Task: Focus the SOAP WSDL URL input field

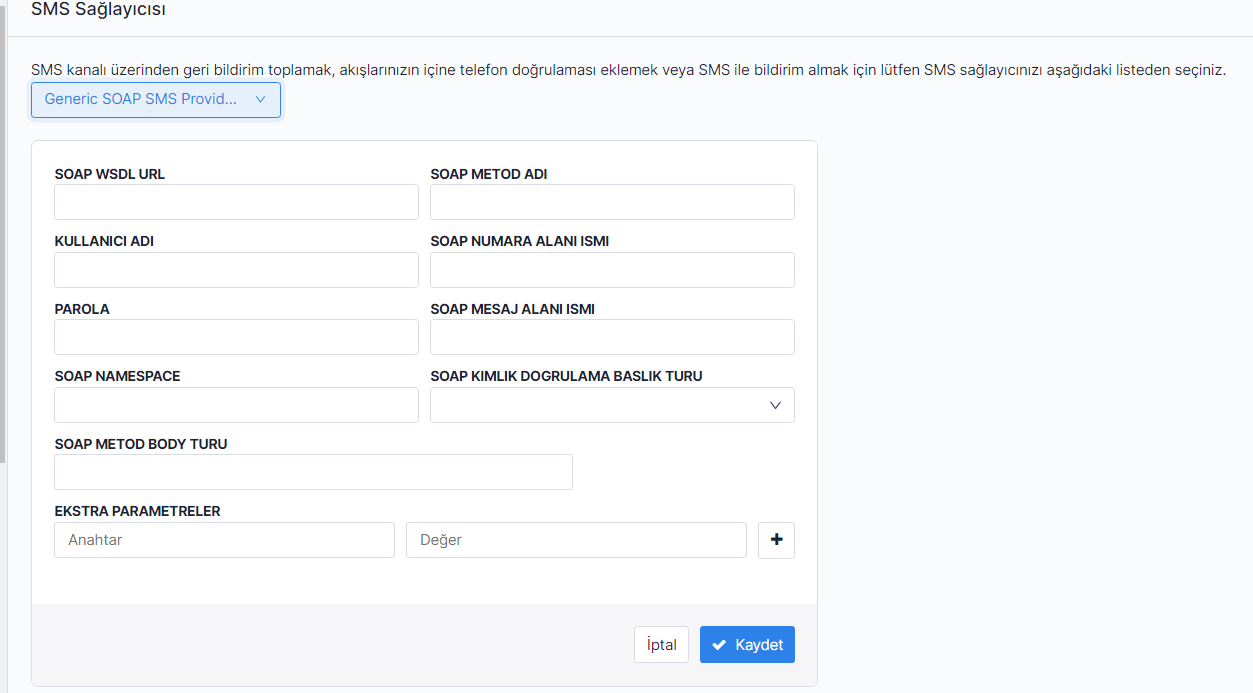Action: [236, 202]
